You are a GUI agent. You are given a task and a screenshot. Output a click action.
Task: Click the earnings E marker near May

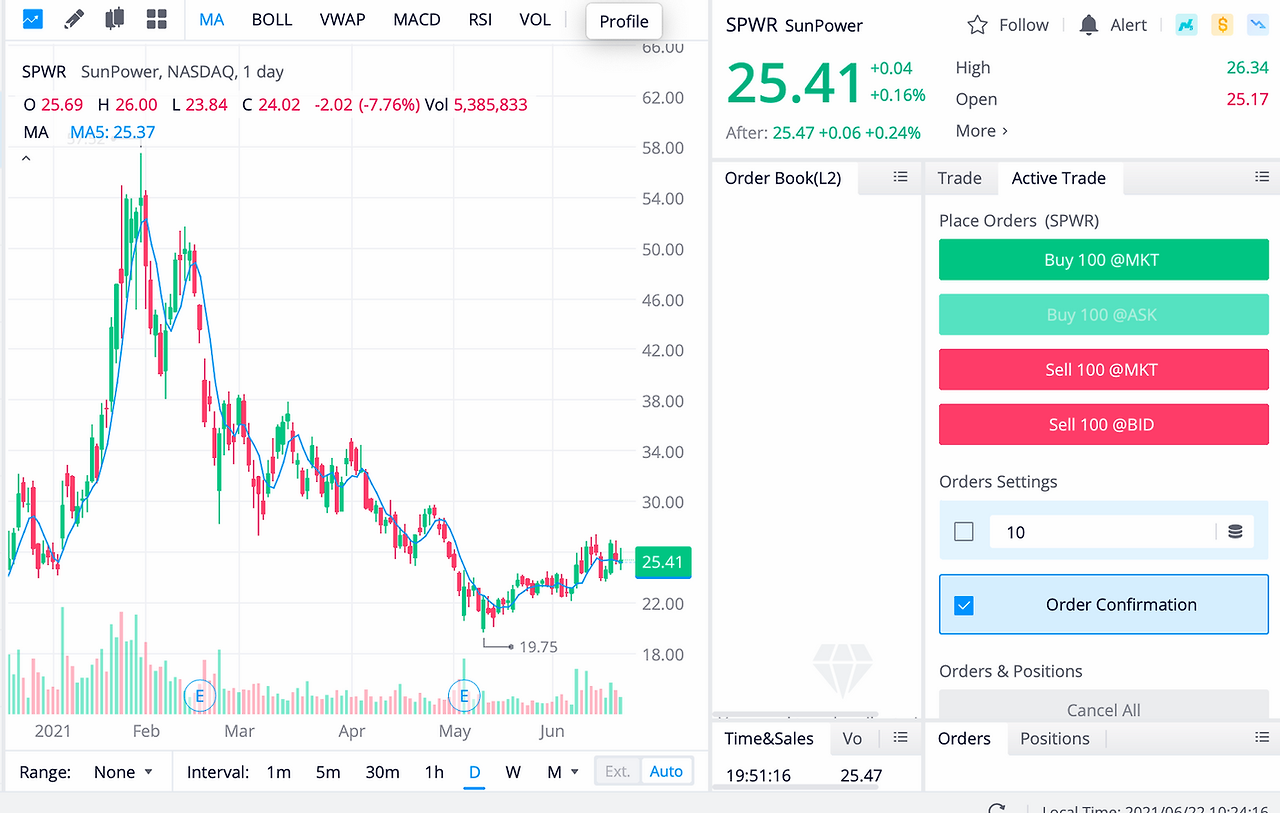click(x=464, y=694)
